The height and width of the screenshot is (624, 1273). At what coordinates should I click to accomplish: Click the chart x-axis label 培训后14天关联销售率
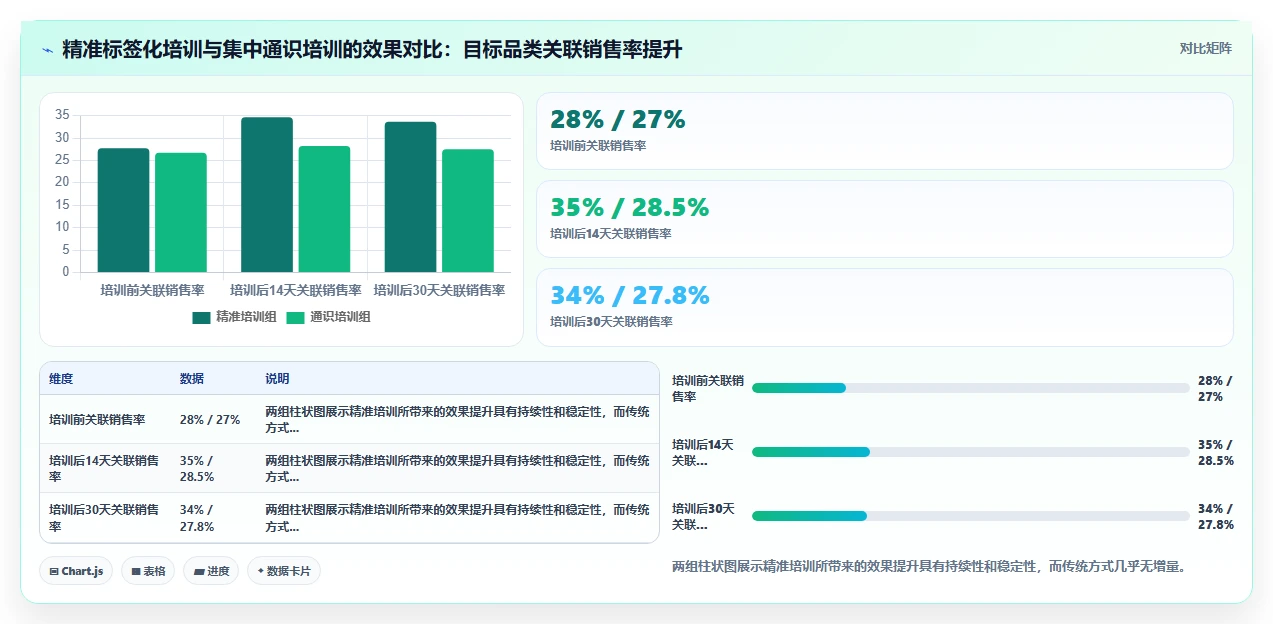(x=296, y=290)
